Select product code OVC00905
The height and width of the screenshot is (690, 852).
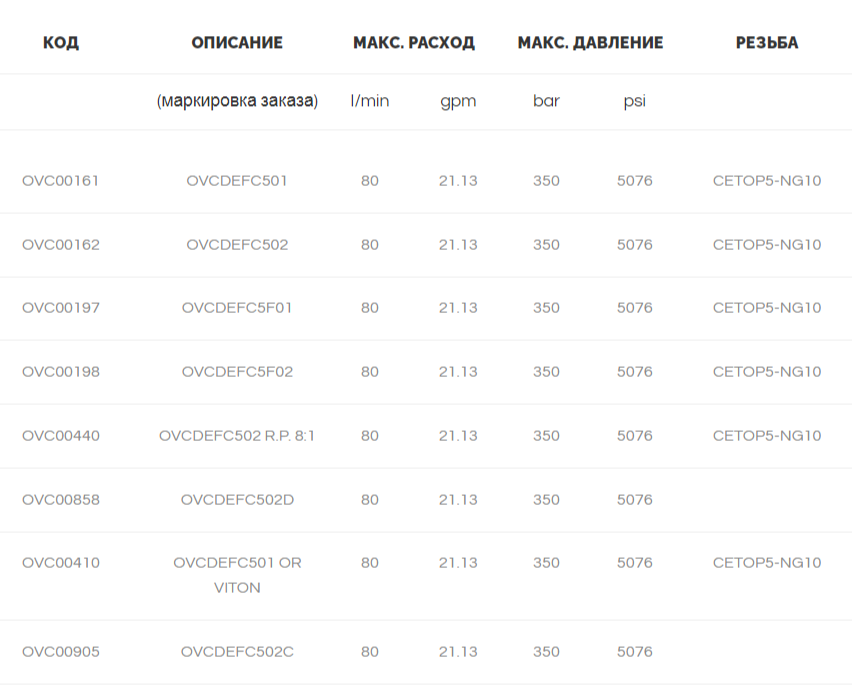61,651
